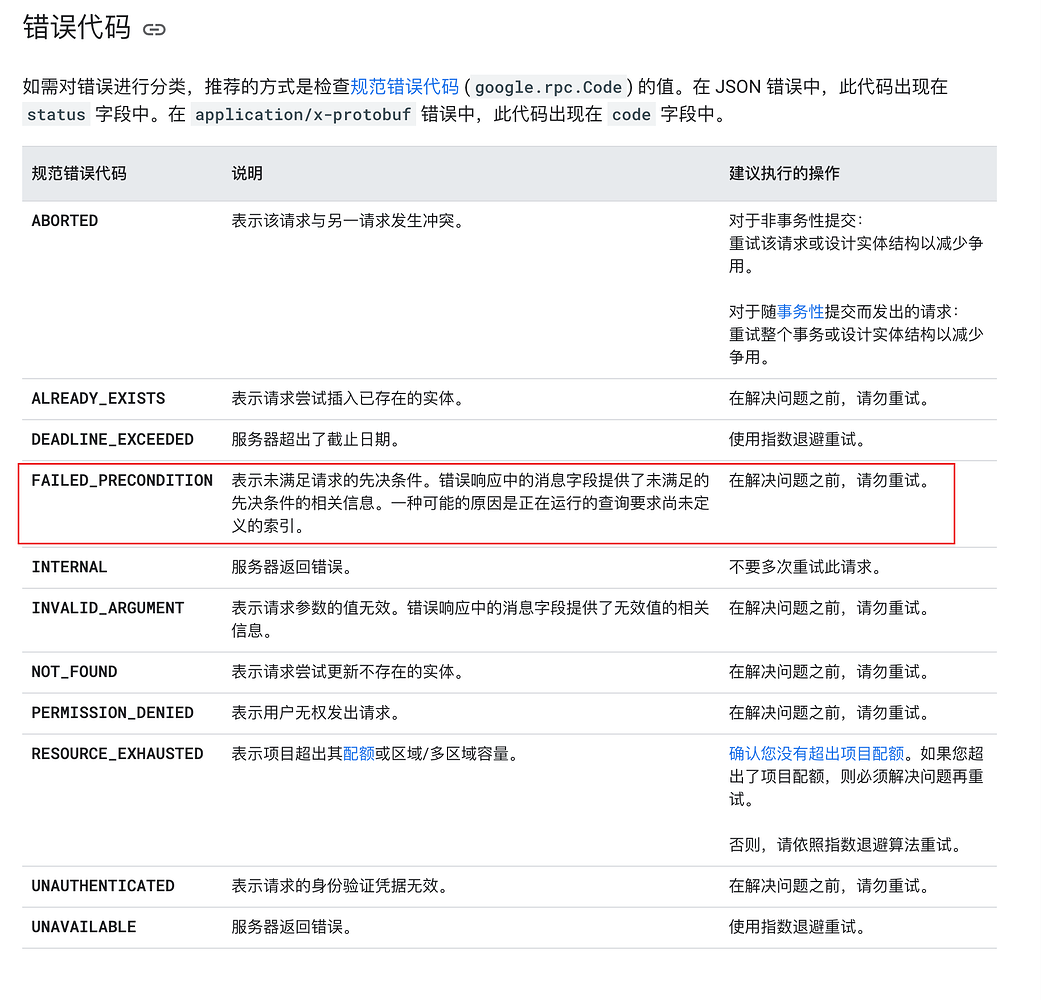The image size is (1042, 1000).
Task: Click UNAVAILABLE action 使用指数退避重试
Action: pyautogui.click(x=797, y=927)
